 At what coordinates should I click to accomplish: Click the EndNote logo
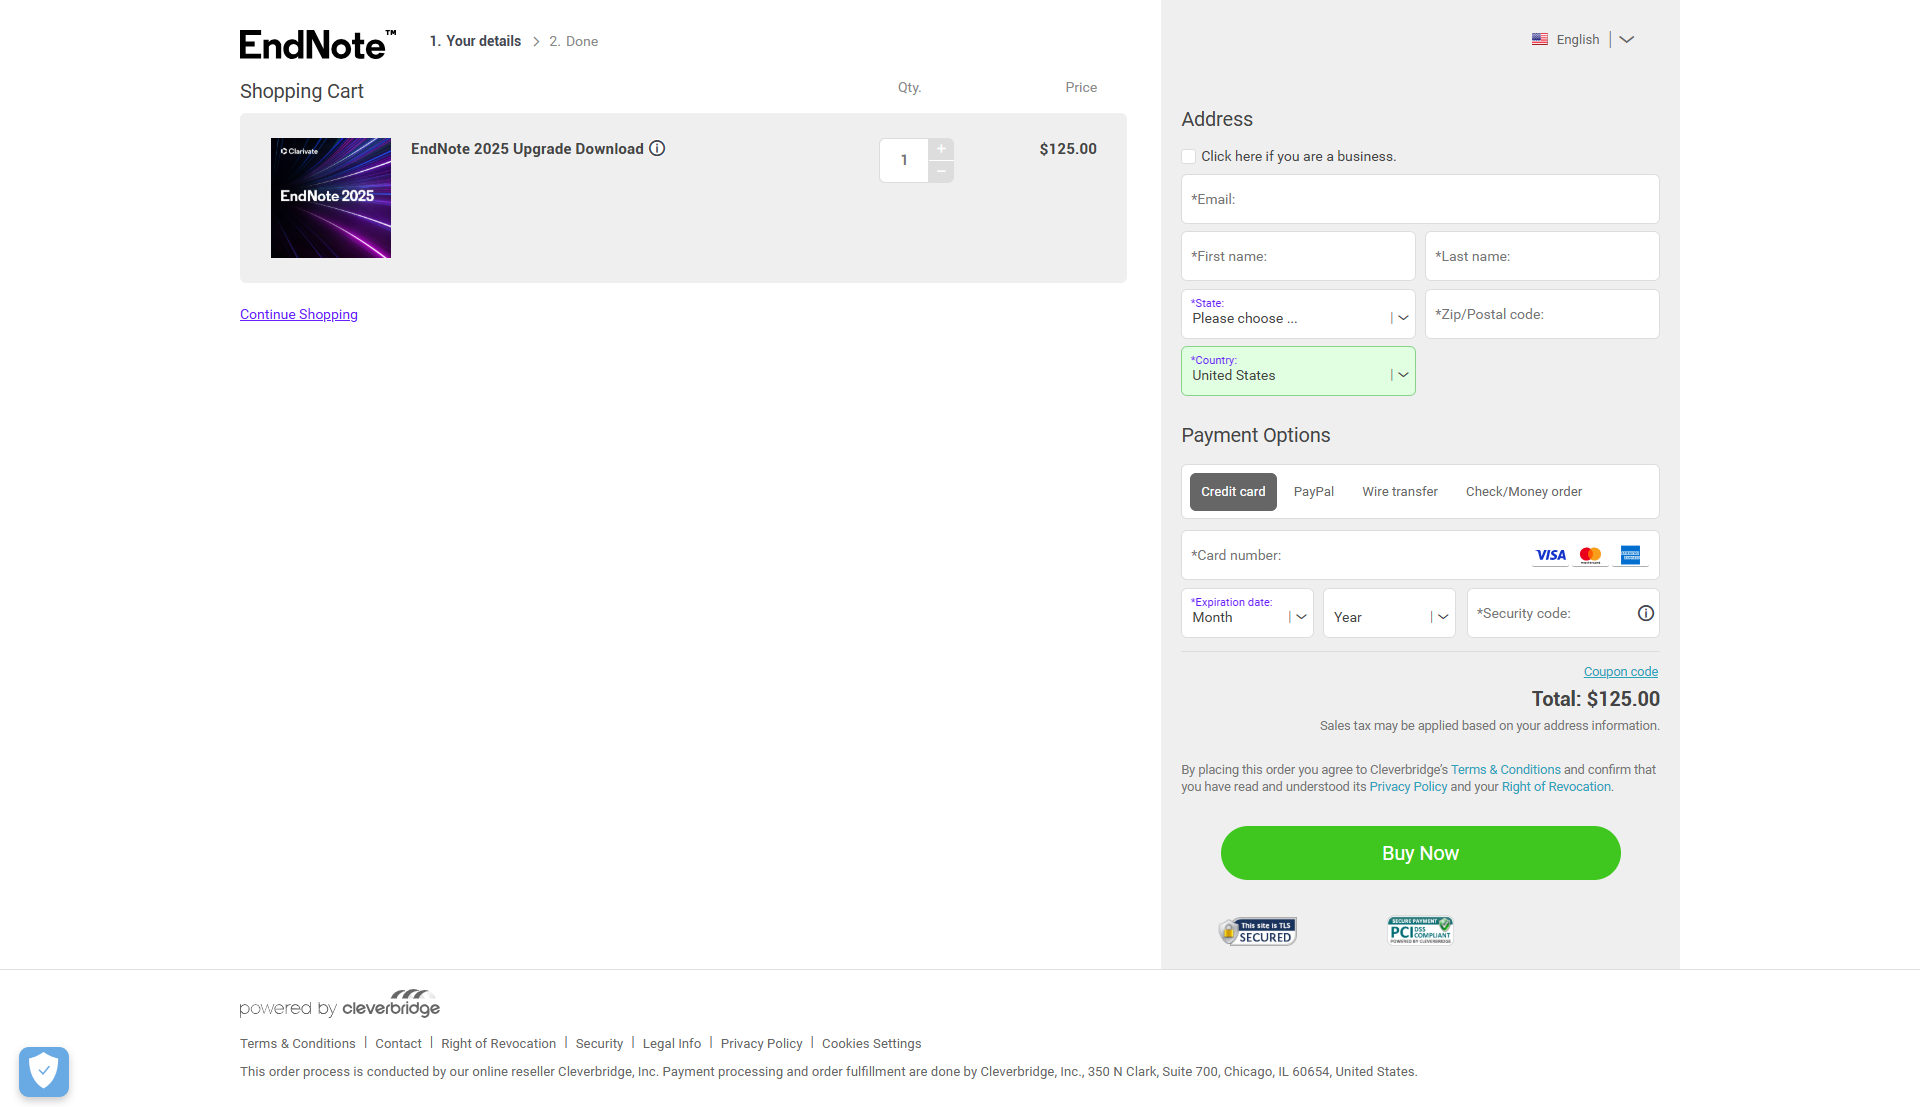(x=318, y=44)
